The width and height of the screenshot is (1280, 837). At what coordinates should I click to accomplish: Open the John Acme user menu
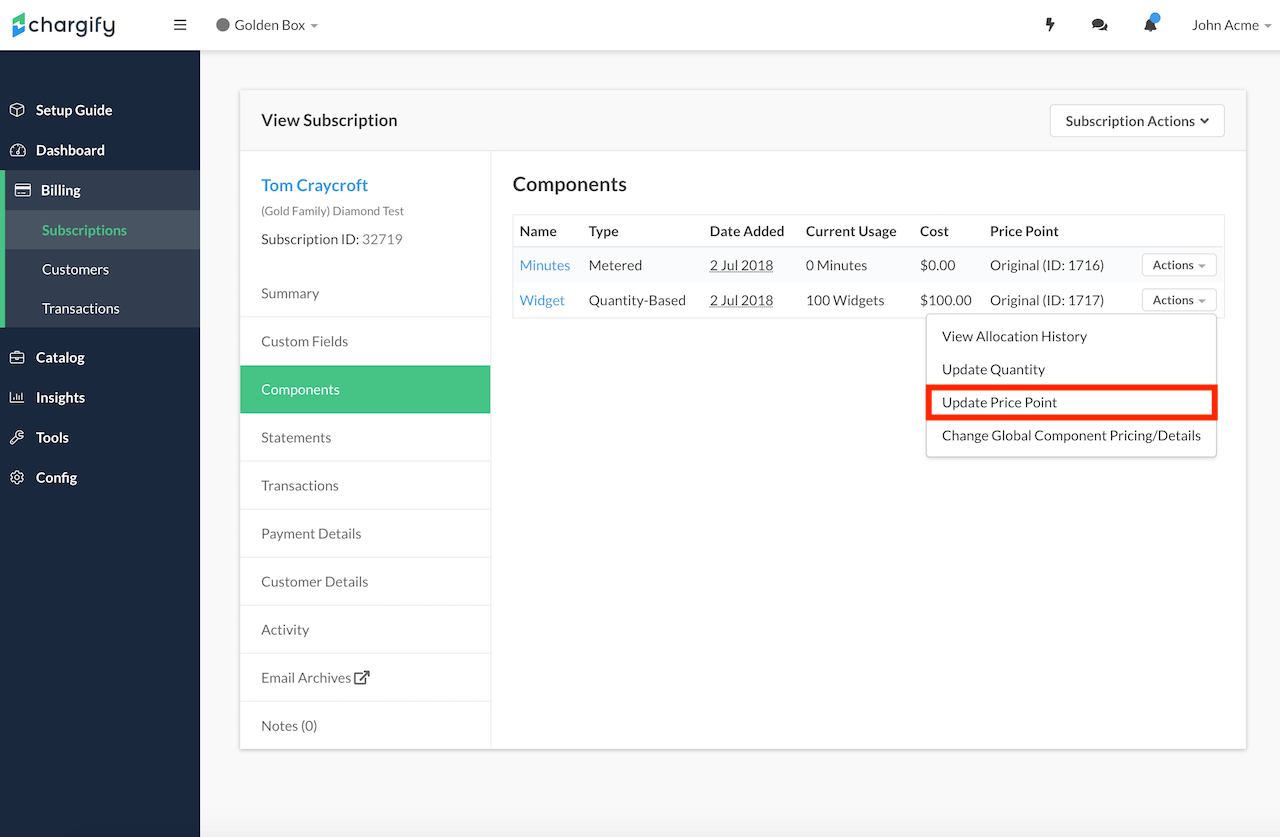pyautogui.click(x=1231, y=25)
